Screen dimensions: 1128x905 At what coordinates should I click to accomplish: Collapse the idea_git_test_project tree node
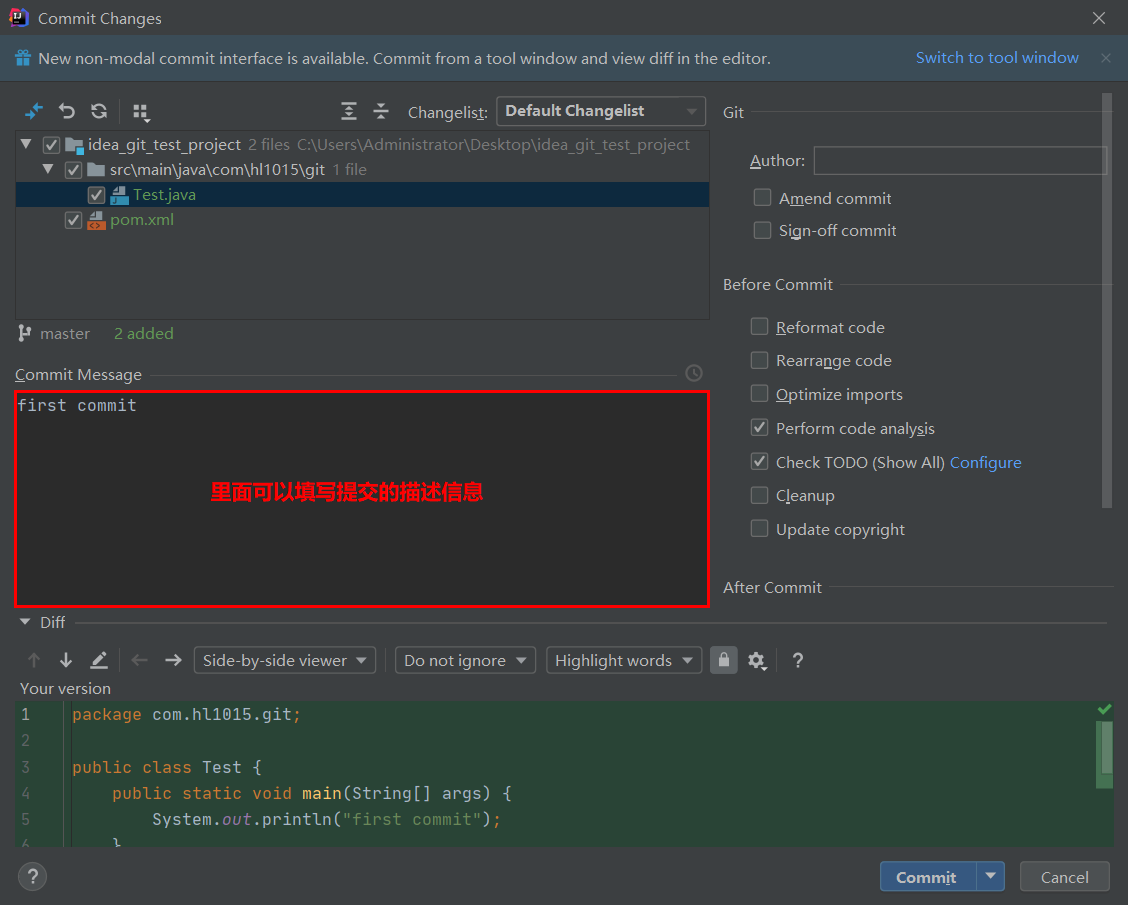click(27, 145)
